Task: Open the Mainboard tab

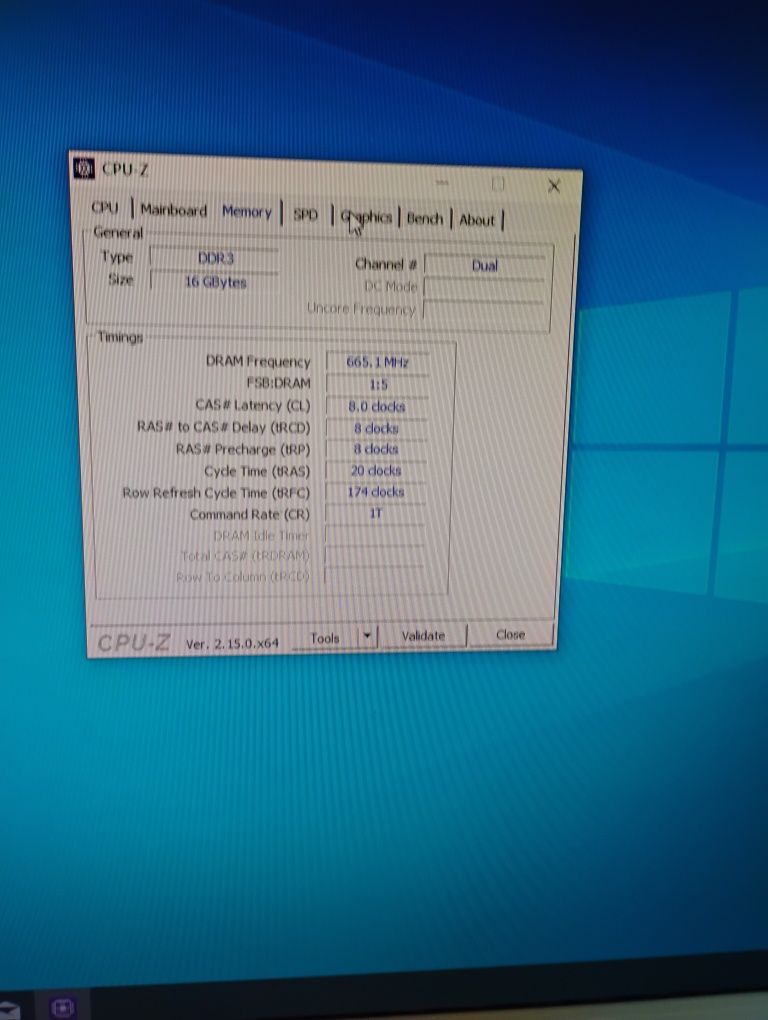Action: coord(174,209)
